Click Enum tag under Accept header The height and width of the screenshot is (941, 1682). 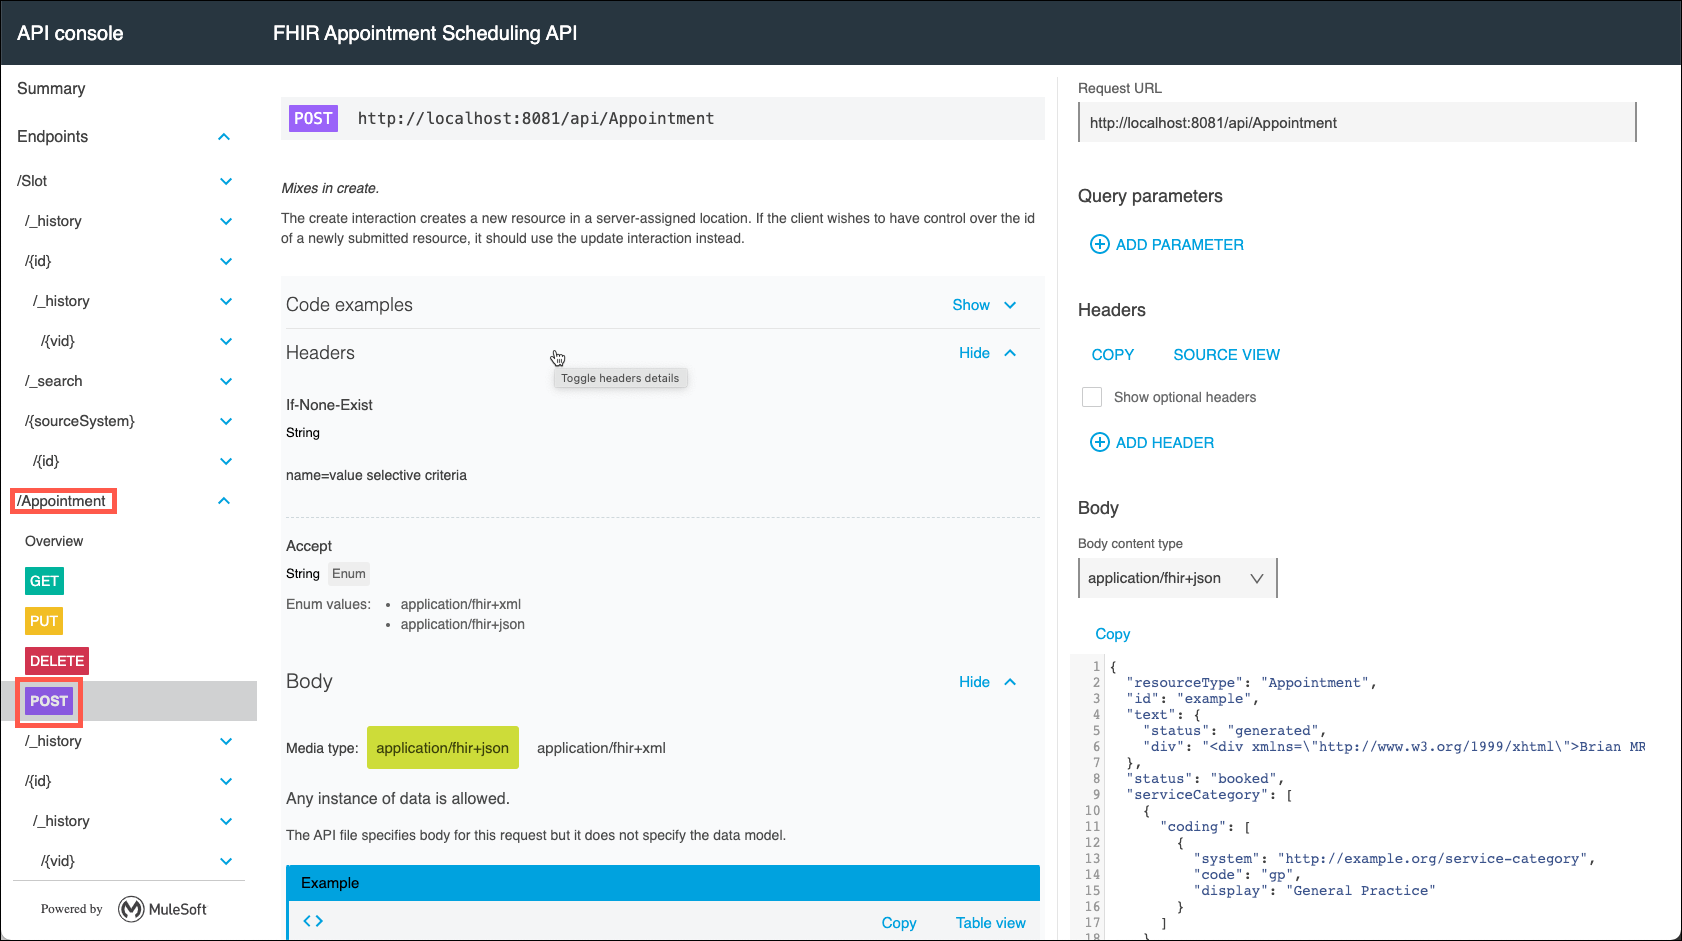pos(349,574)
